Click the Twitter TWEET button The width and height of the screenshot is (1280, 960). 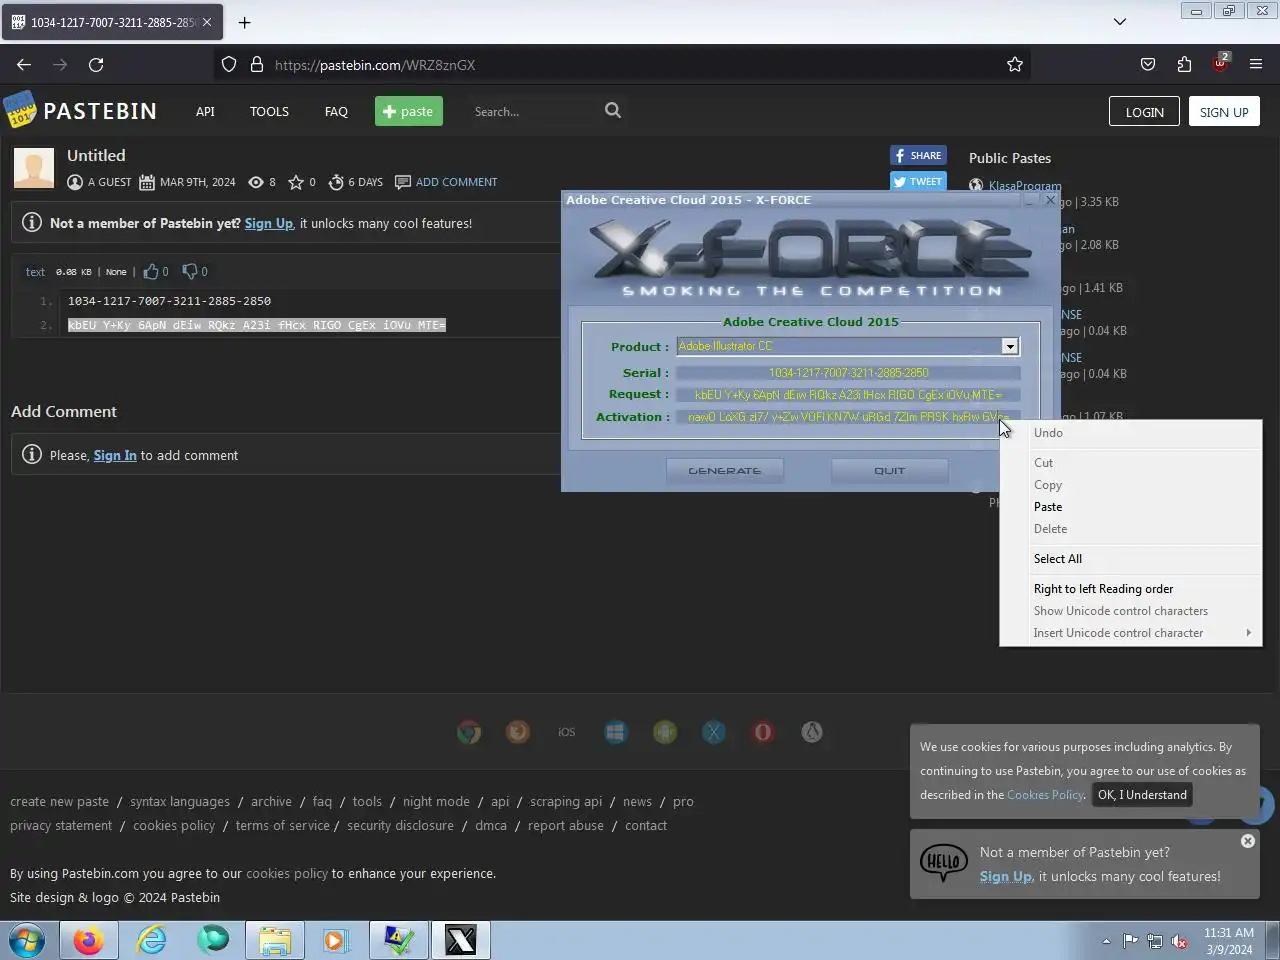pos(918,181)
